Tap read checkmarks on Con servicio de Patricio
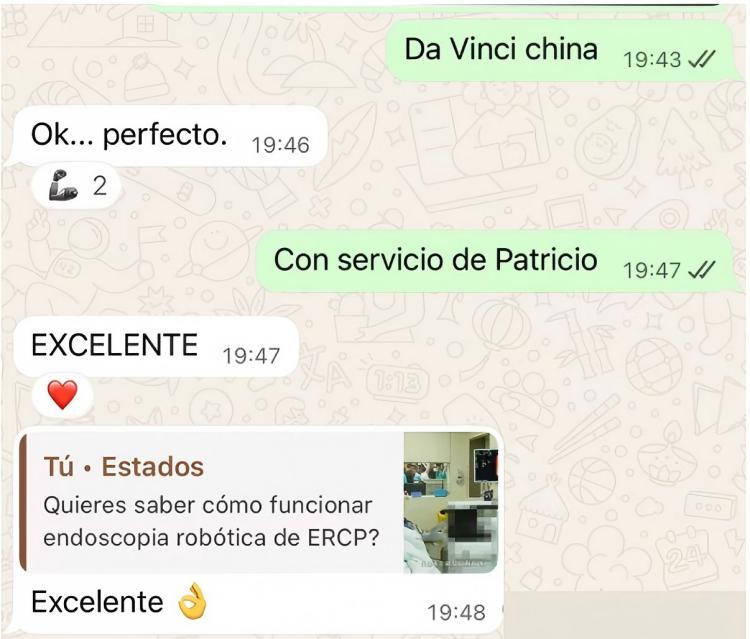 pyautogui.click(x=701, y=270)
